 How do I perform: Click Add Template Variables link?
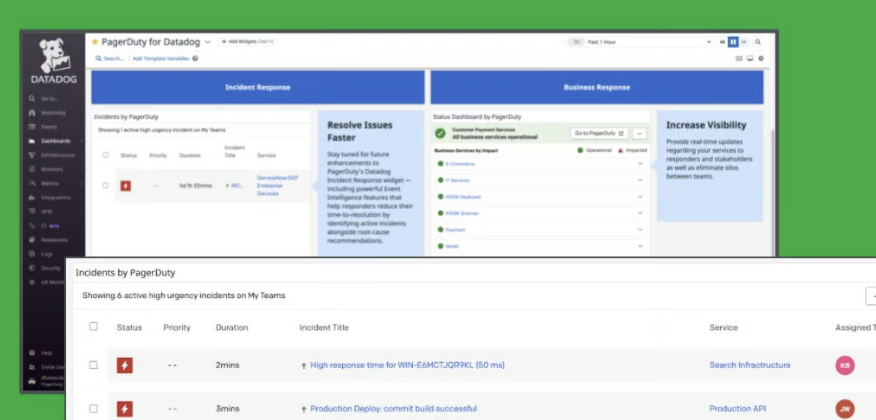(x=161, y=58)
